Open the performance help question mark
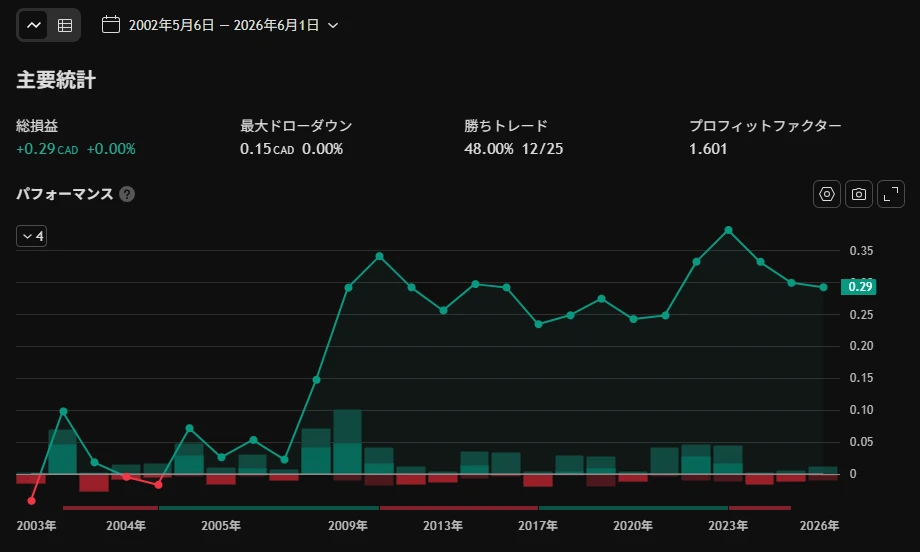 127,194
